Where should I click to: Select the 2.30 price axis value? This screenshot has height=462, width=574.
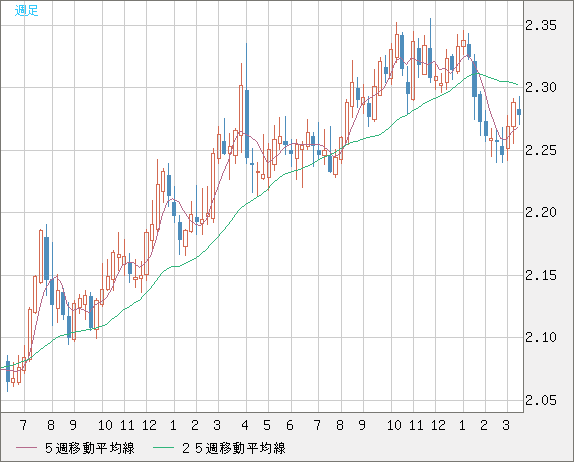[x=541, y=87]
